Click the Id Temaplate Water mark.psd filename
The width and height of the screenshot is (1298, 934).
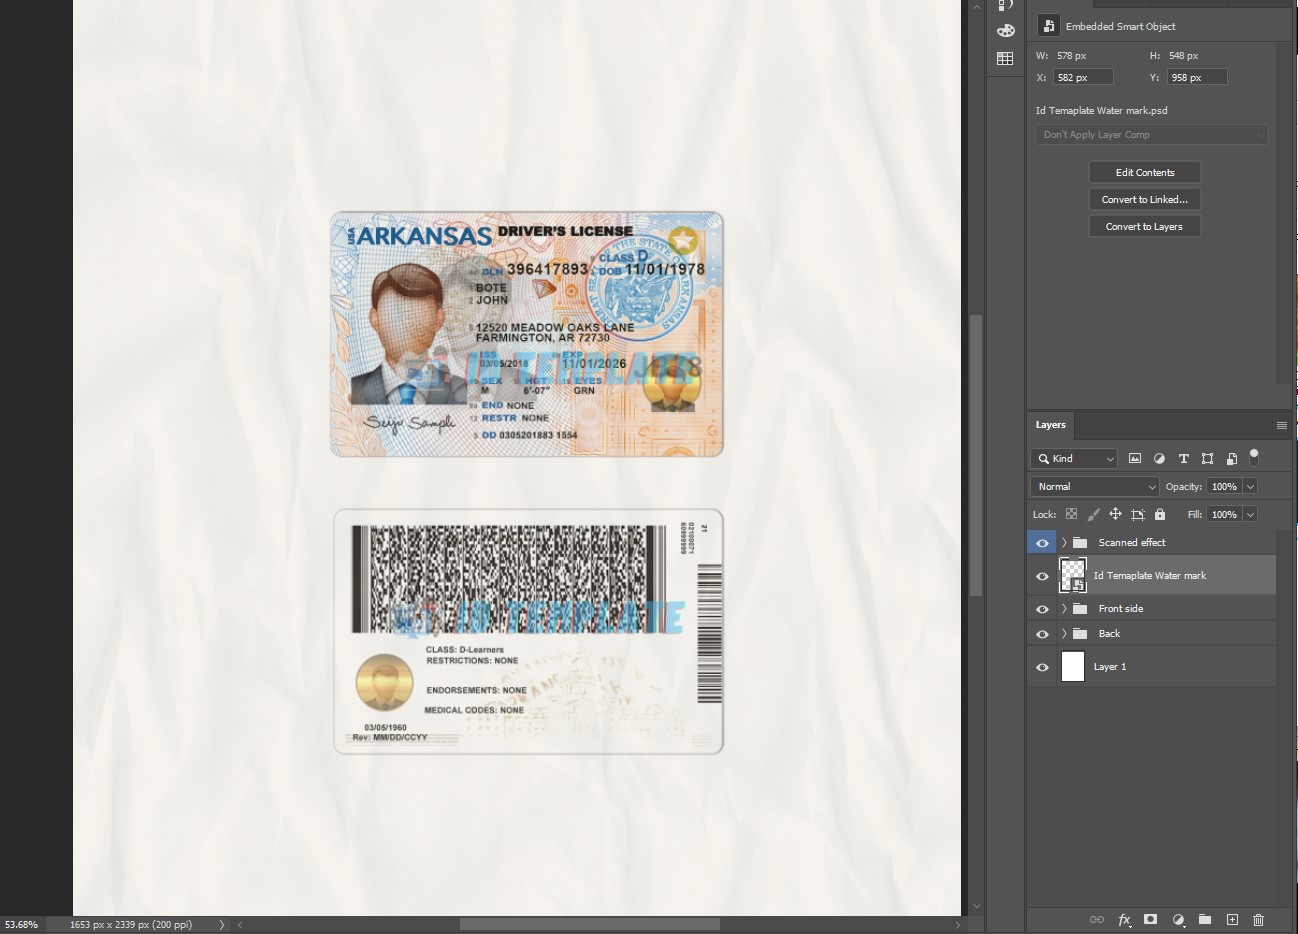pyautogui.click(x=1101, y=111)
